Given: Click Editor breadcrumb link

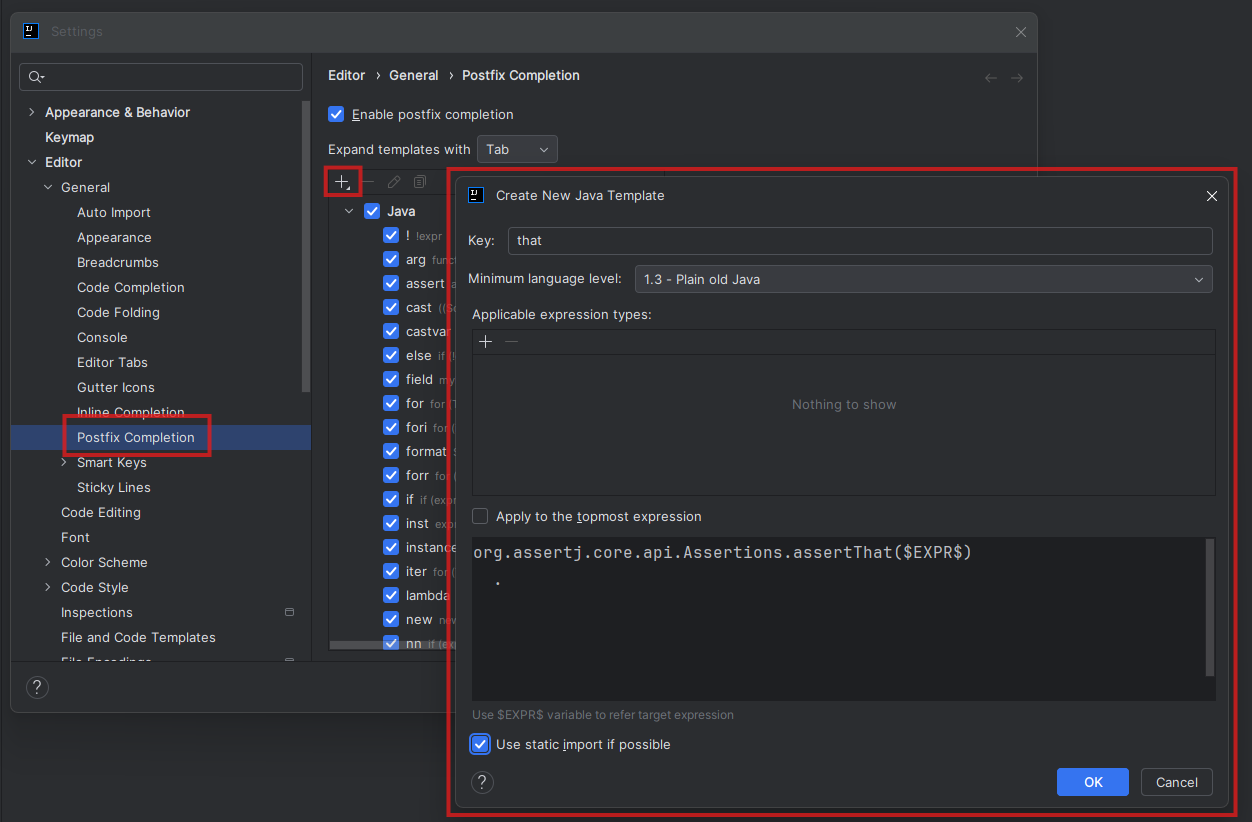Looking at the screenshot, I should tap(347, 75).
